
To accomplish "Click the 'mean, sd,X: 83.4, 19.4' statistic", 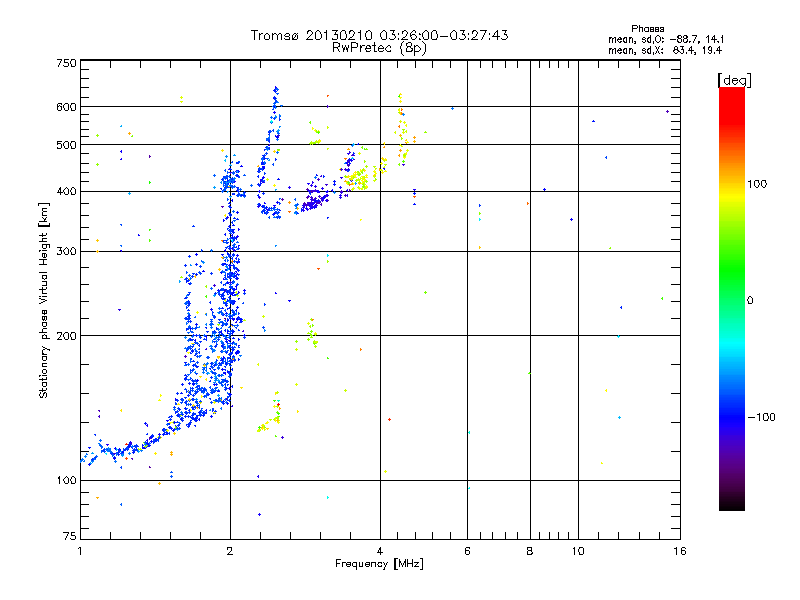I will (665, 50).
